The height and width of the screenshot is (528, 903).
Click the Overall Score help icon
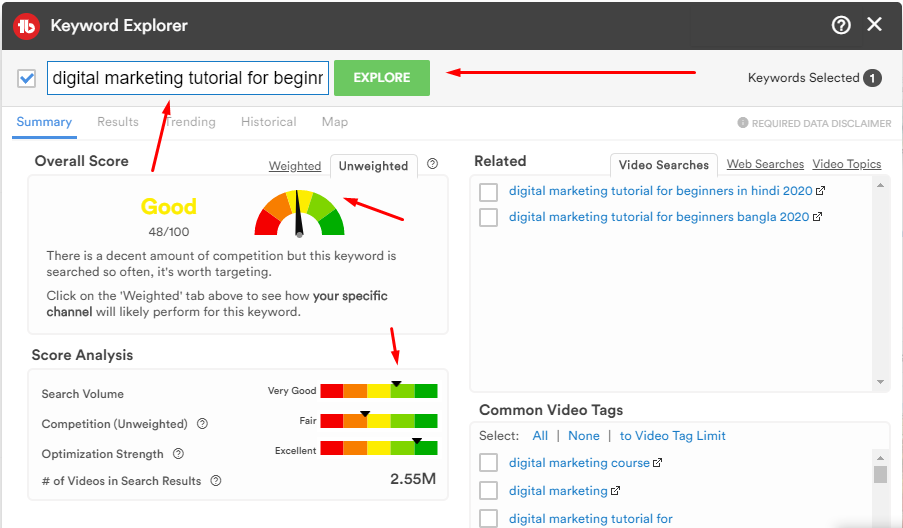click(x=432, y=164)
